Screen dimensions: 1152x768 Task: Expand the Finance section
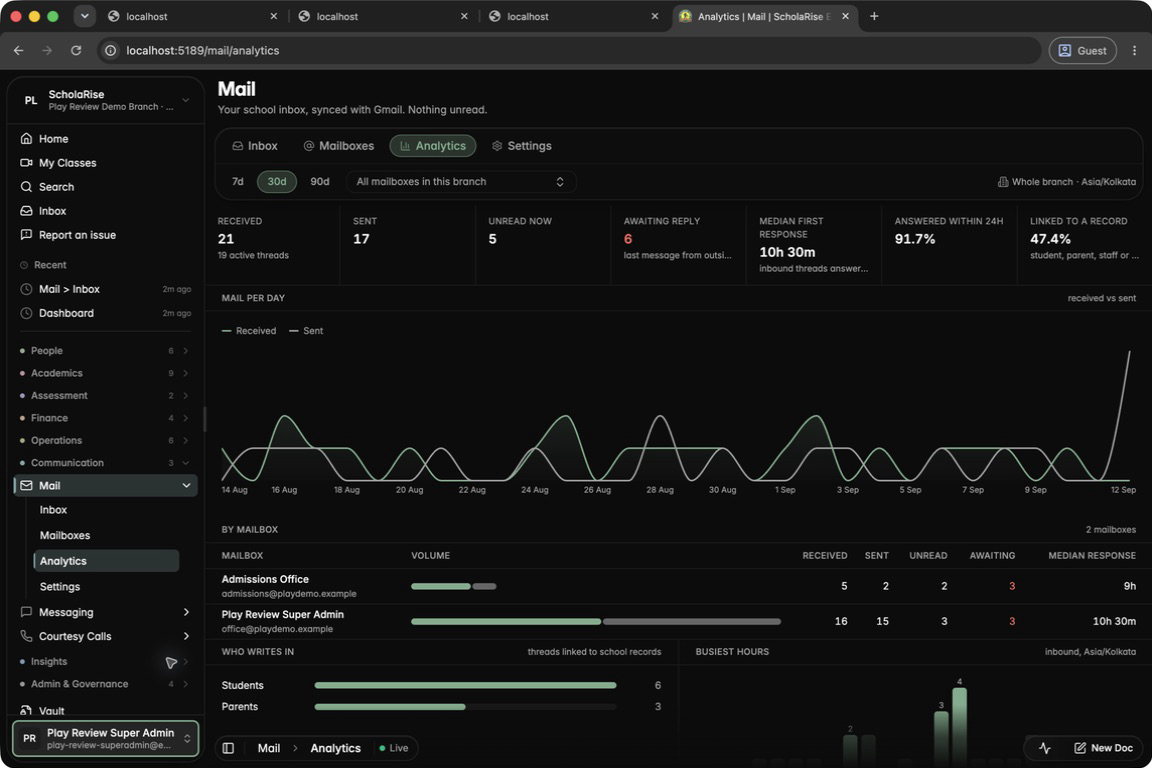(105, 418)
